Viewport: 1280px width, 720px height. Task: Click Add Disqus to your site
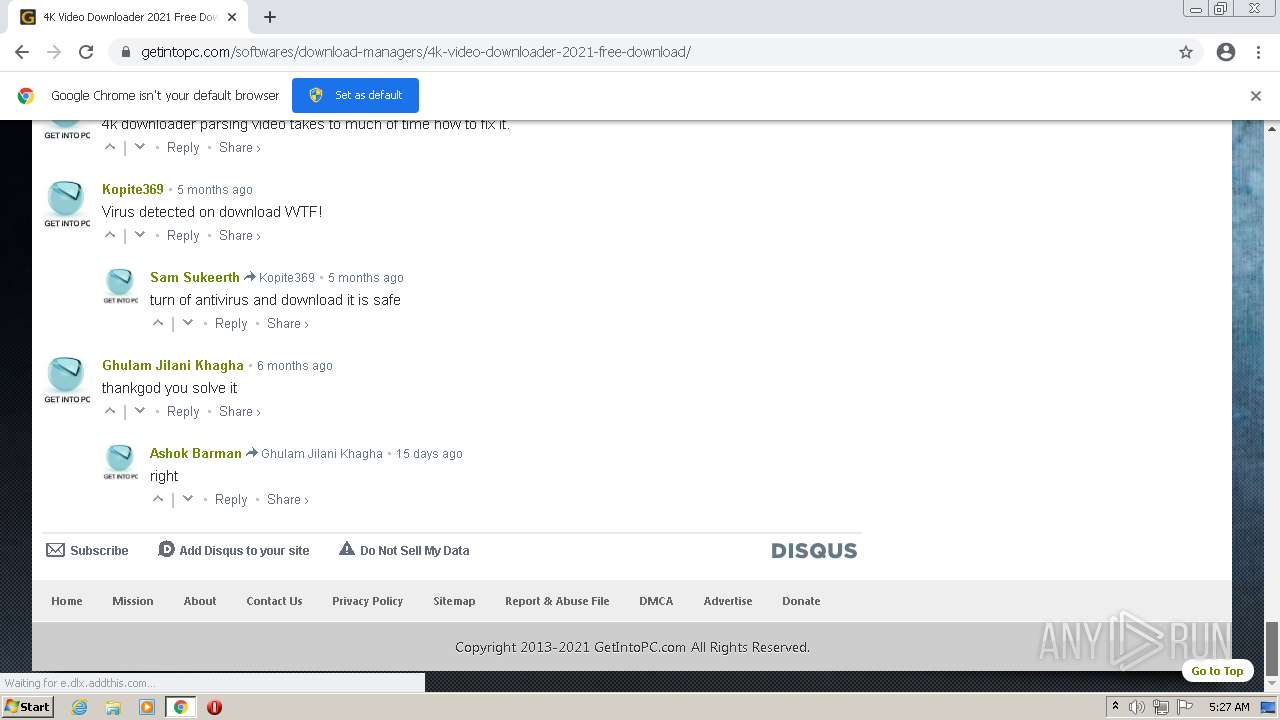[x=234, y=550]
